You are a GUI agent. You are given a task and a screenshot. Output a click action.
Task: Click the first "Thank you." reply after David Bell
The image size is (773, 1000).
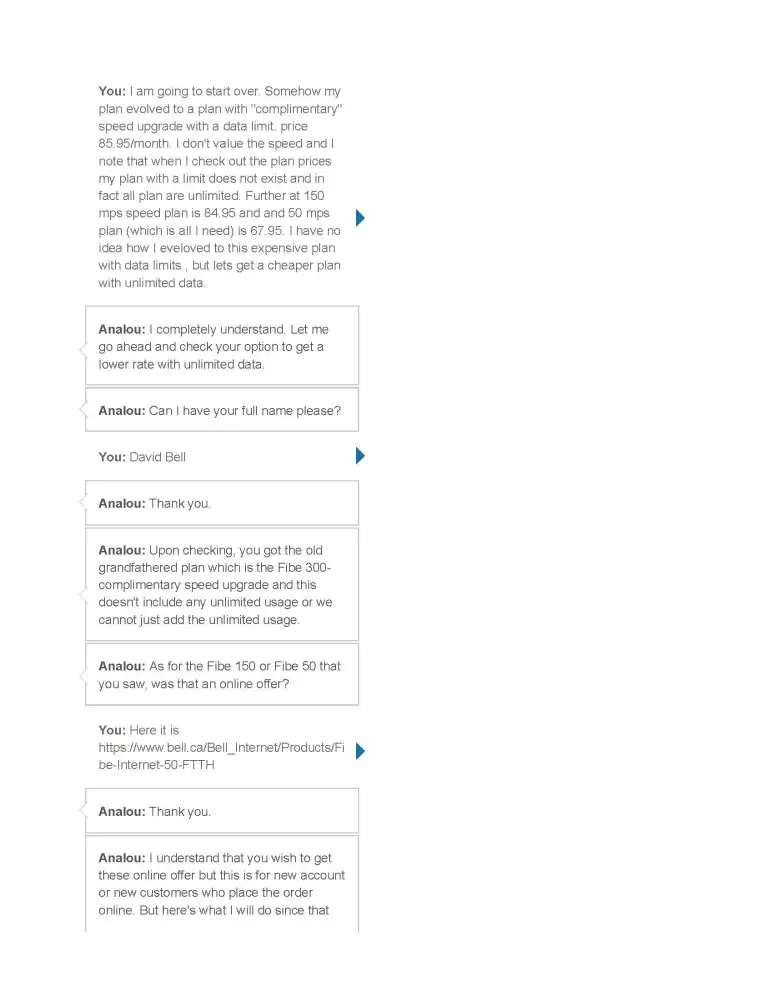[180, 504]
